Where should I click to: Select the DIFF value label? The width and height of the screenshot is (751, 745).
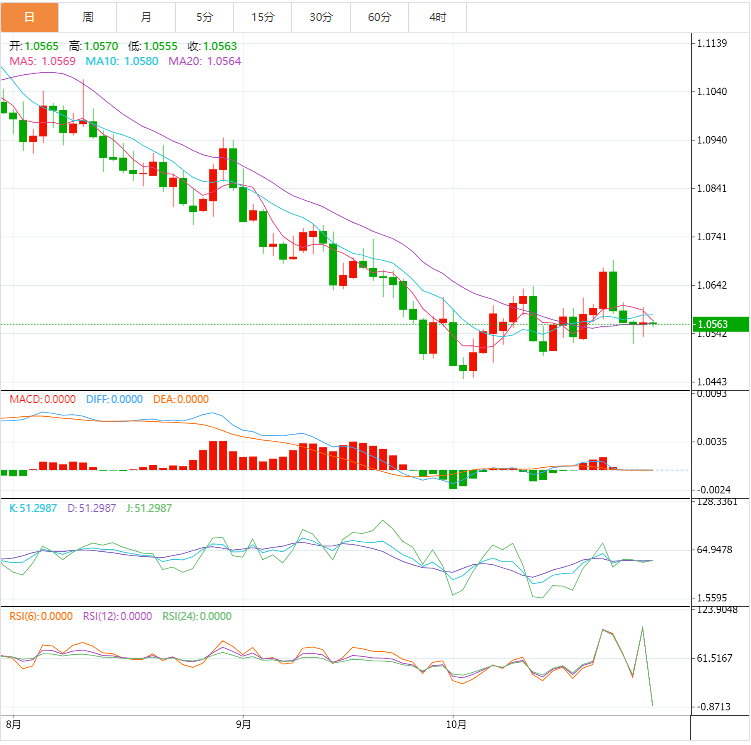[113, 399]
